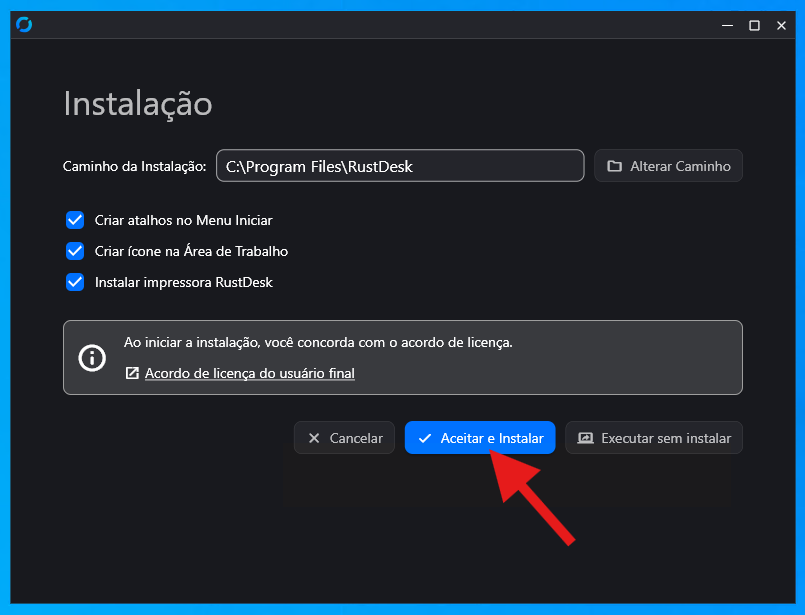This screenshot has height=615, width=805.
Task: Click the RustDesk logo in title bar
Action: point(24,25)
